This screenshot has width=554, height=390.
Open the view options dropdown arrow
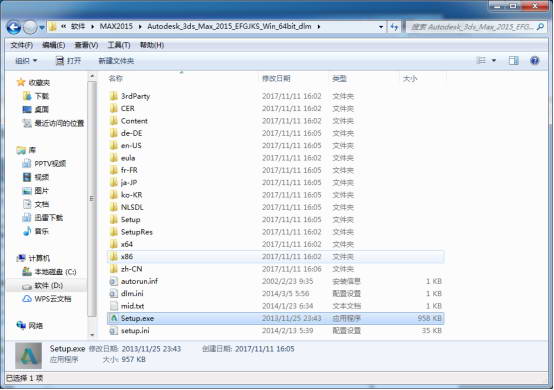click(494, 61)
